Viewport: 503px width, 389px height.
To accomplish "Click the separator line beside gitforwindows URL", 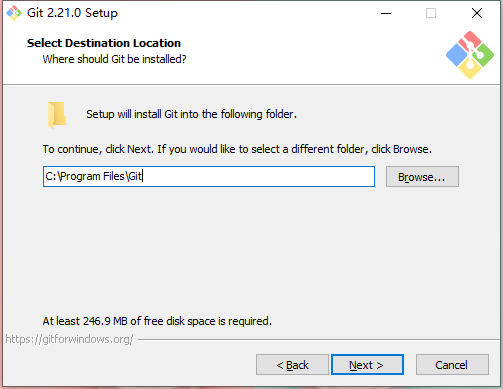I will tap(319, 340).
